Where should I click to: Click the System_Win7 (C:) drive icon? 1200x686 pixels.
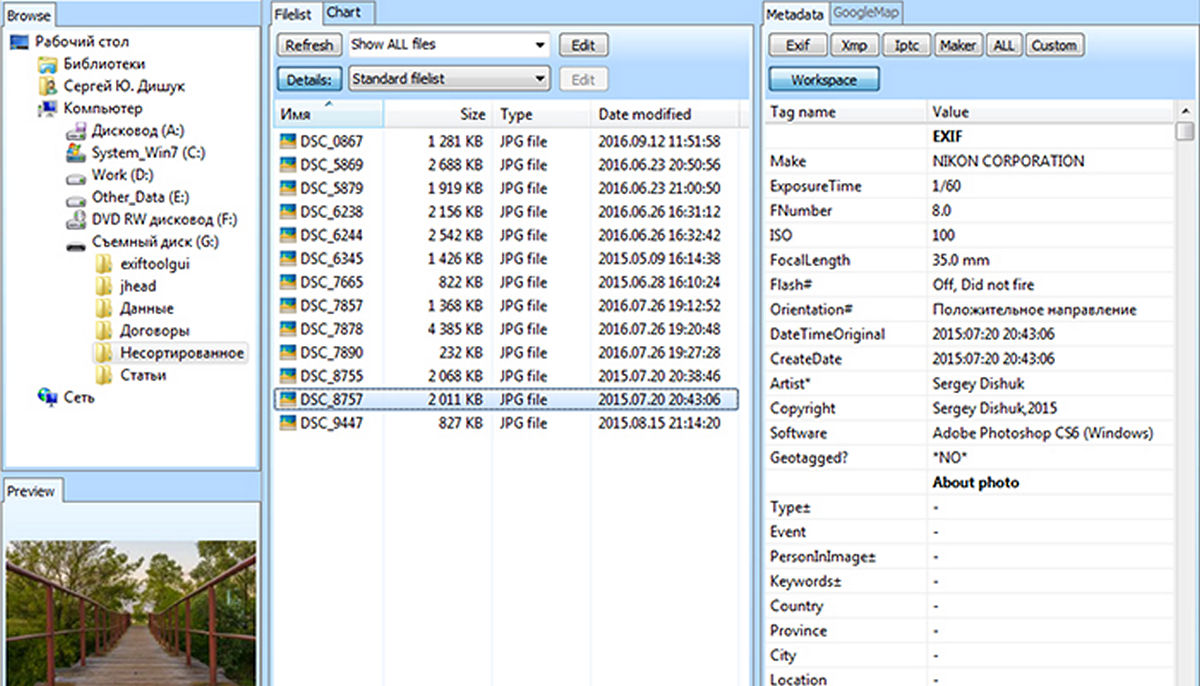75,153
